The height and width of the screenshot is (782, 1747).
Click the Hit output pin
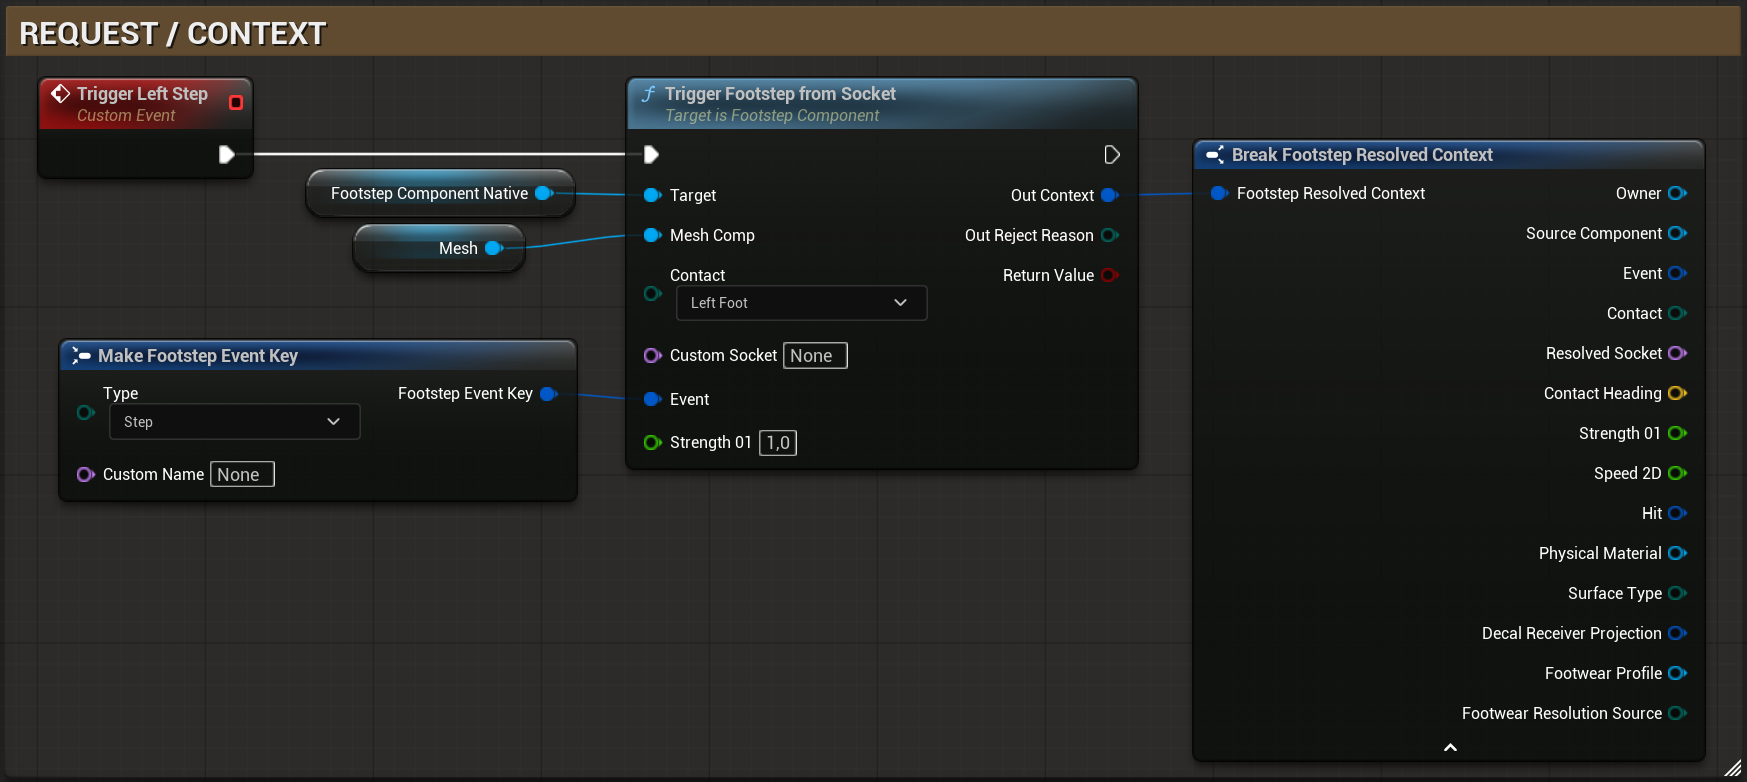click(x=1678, y=513)
